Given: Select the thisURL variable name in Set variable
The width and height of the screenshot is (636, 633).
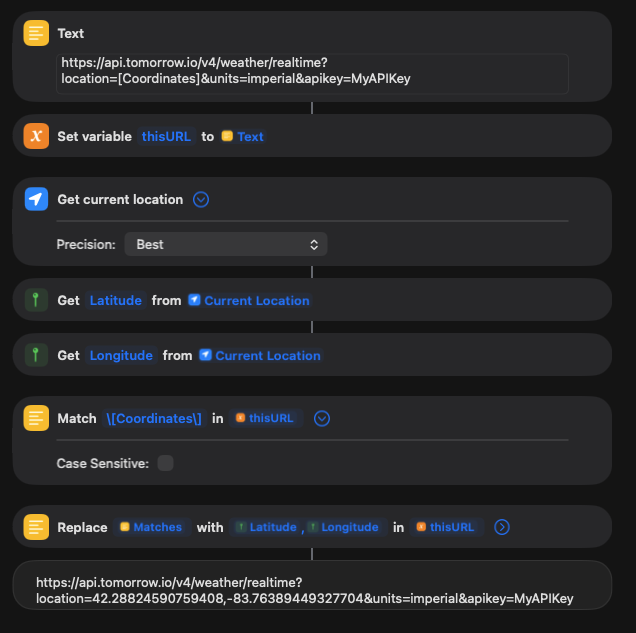Looking at the screenshot, I should pyautogui.click(x=166, y=136).
